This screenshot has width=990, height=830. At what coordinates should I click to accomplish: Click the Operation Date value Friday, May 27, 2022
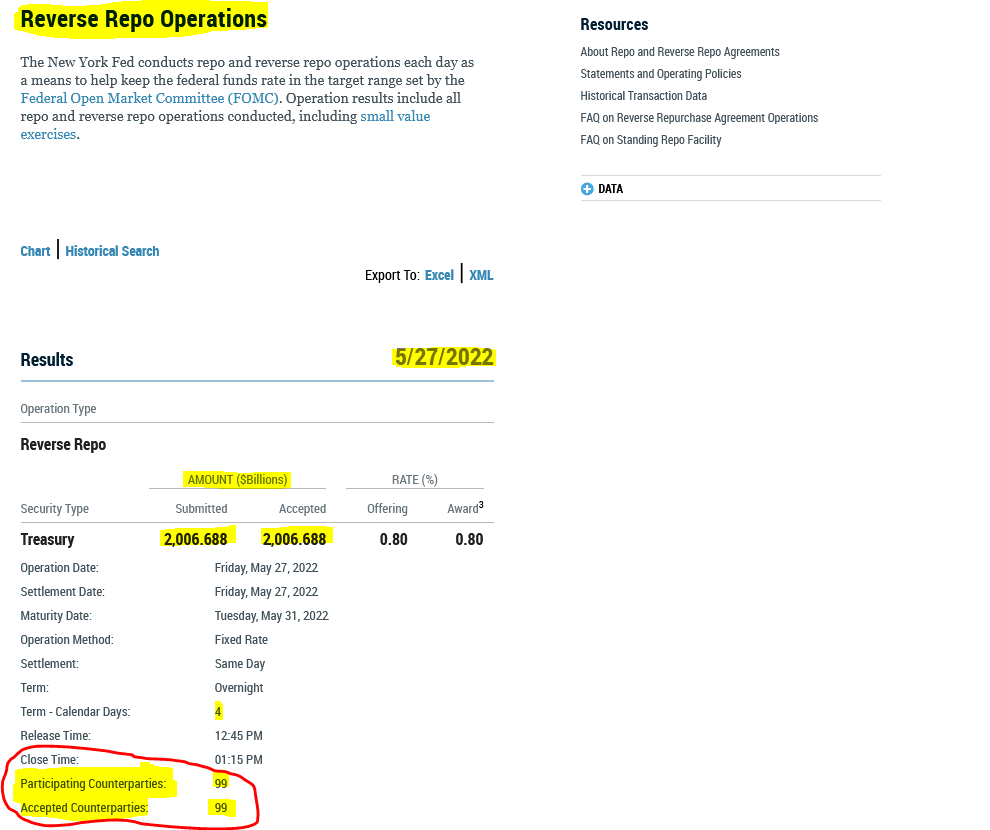click(266, 568)
